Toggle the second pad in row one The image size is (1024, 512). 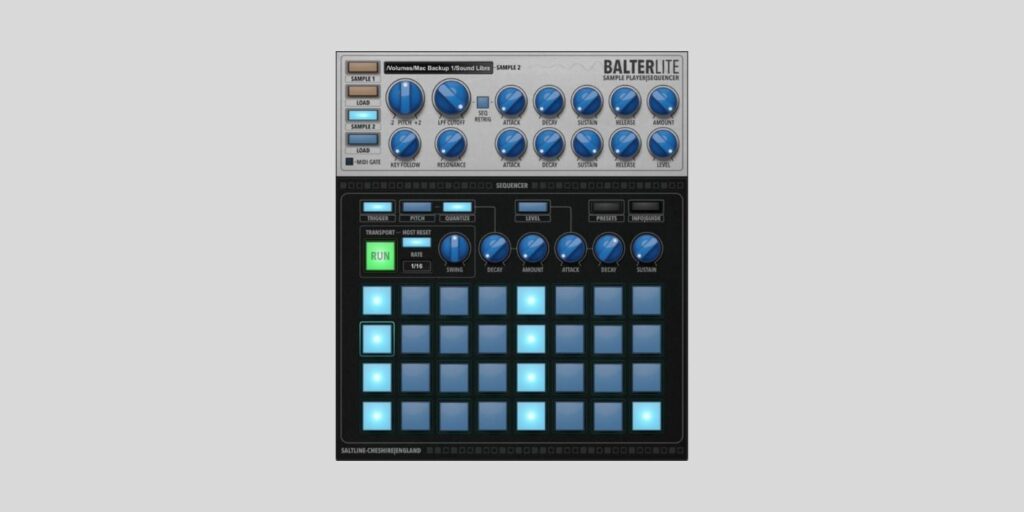[415, 300]
